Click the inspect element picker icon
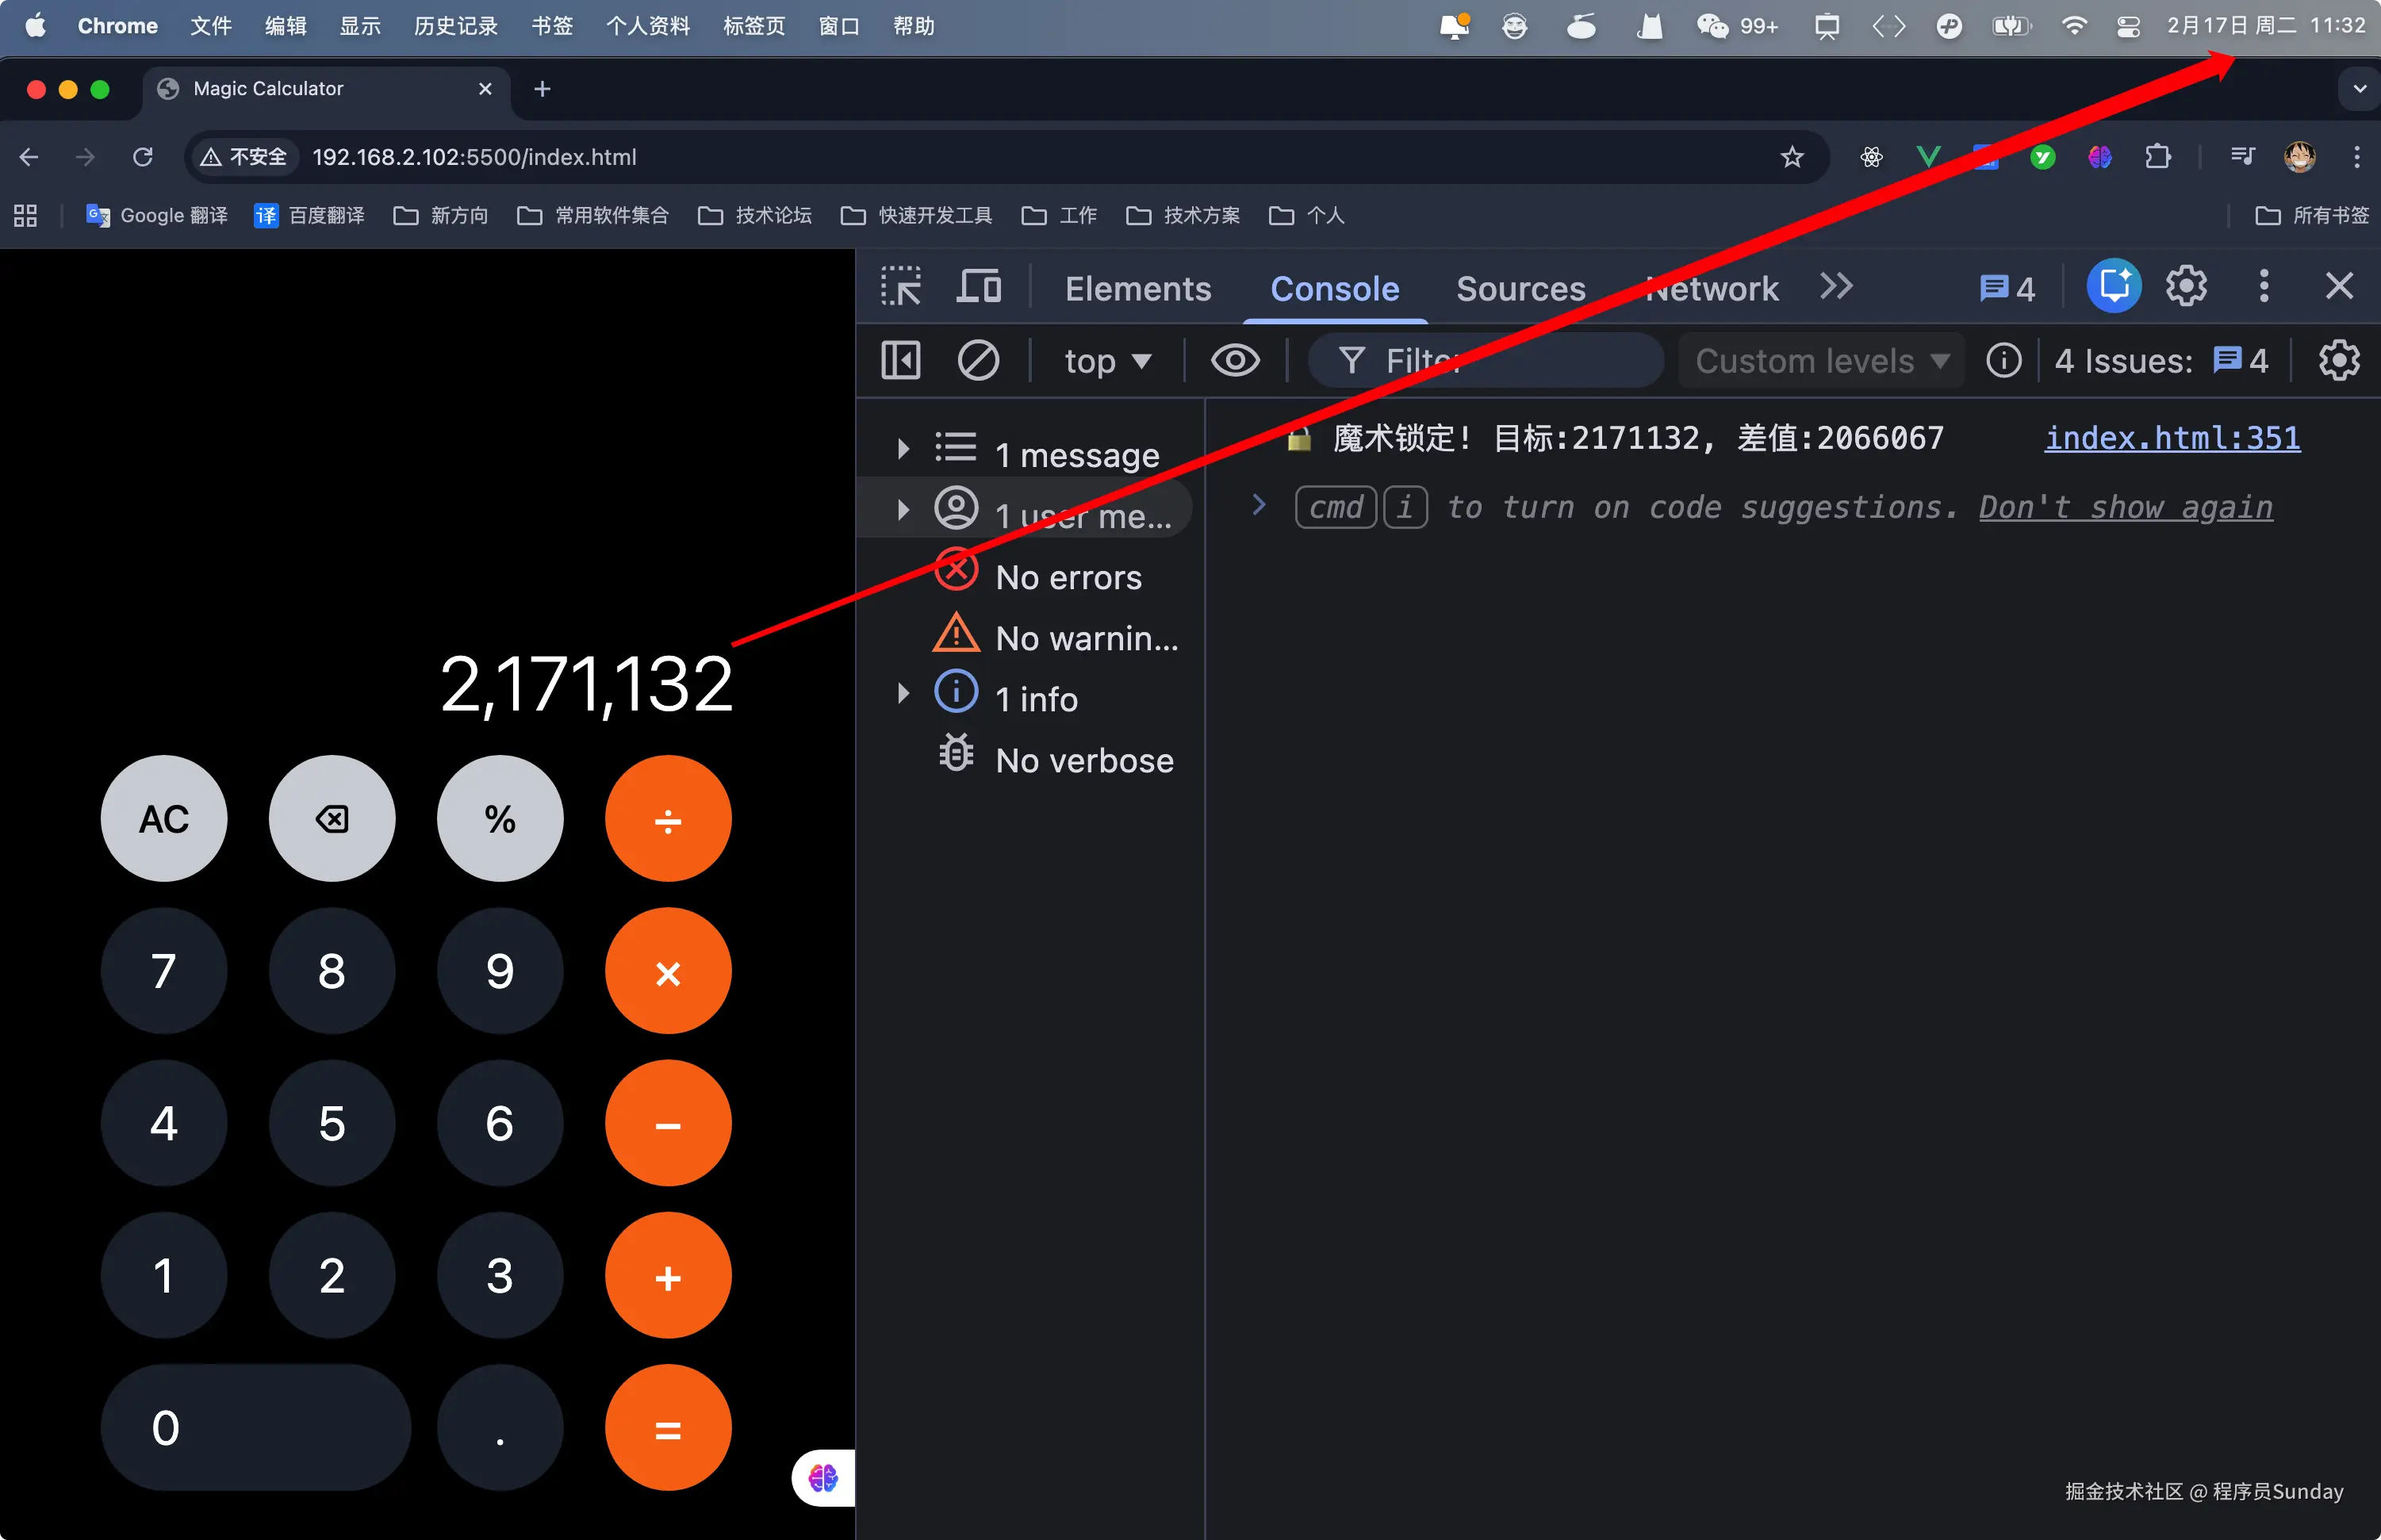2381x1540 pixels. (901, 288)
